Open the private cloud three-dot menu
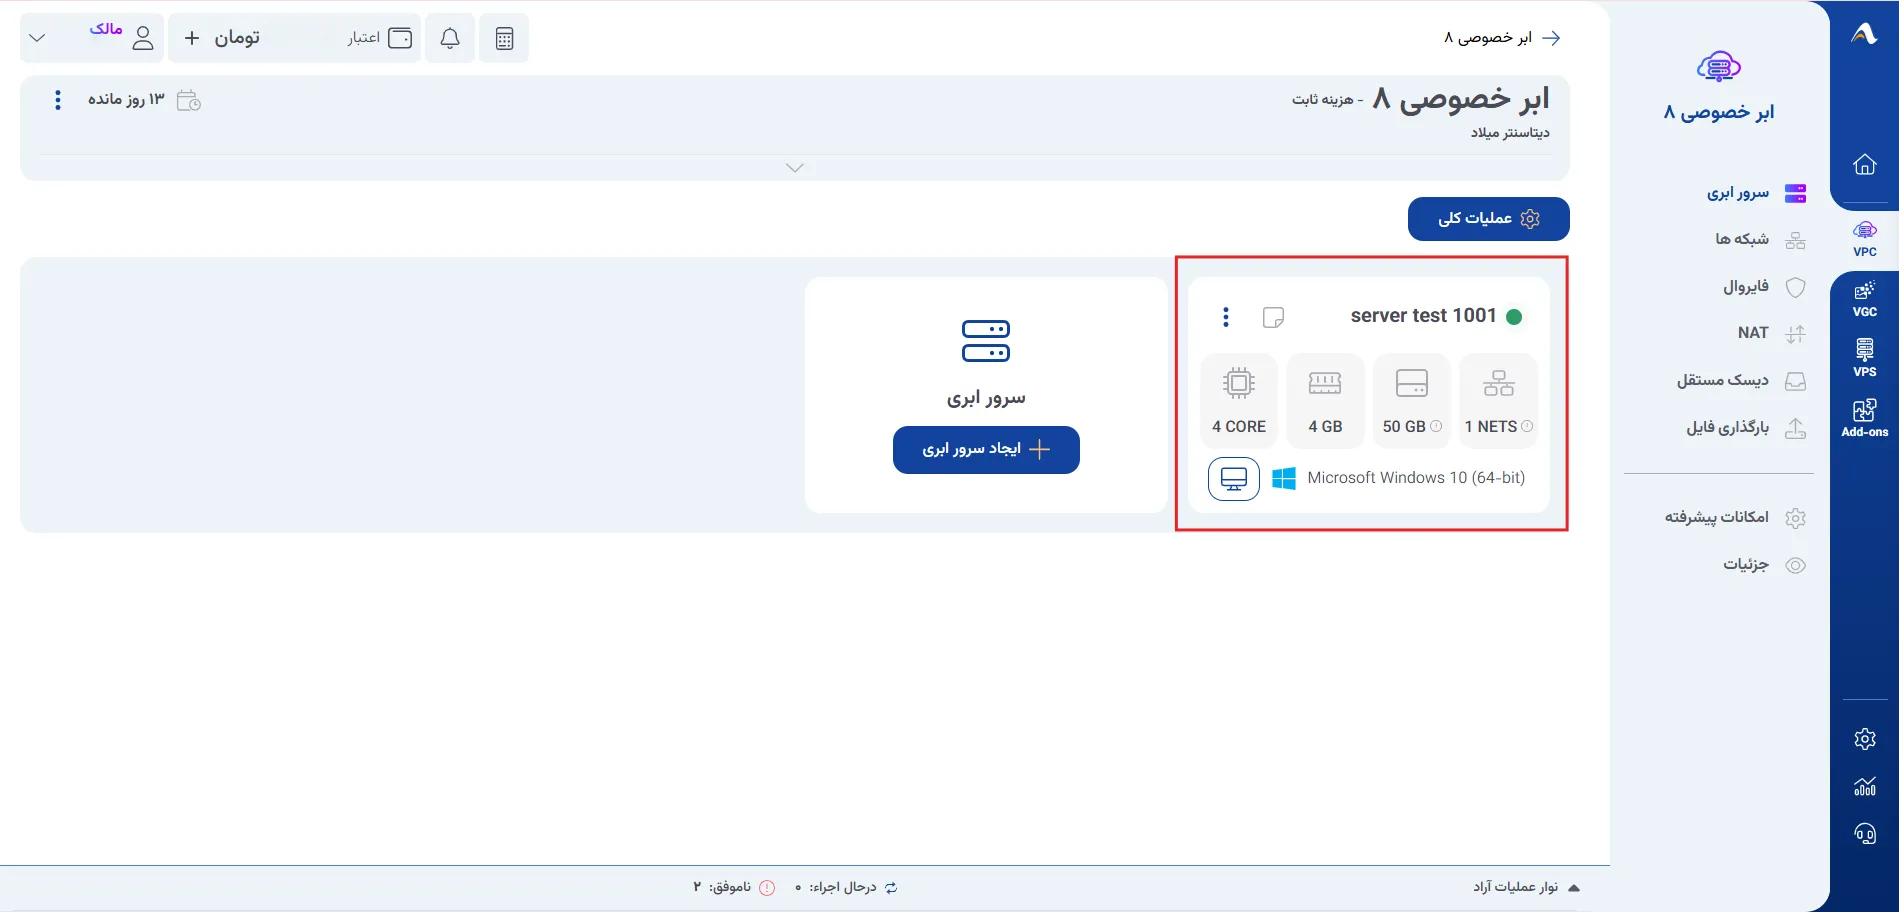Viewport: 1899px width, 912px height. pos(58,100)
